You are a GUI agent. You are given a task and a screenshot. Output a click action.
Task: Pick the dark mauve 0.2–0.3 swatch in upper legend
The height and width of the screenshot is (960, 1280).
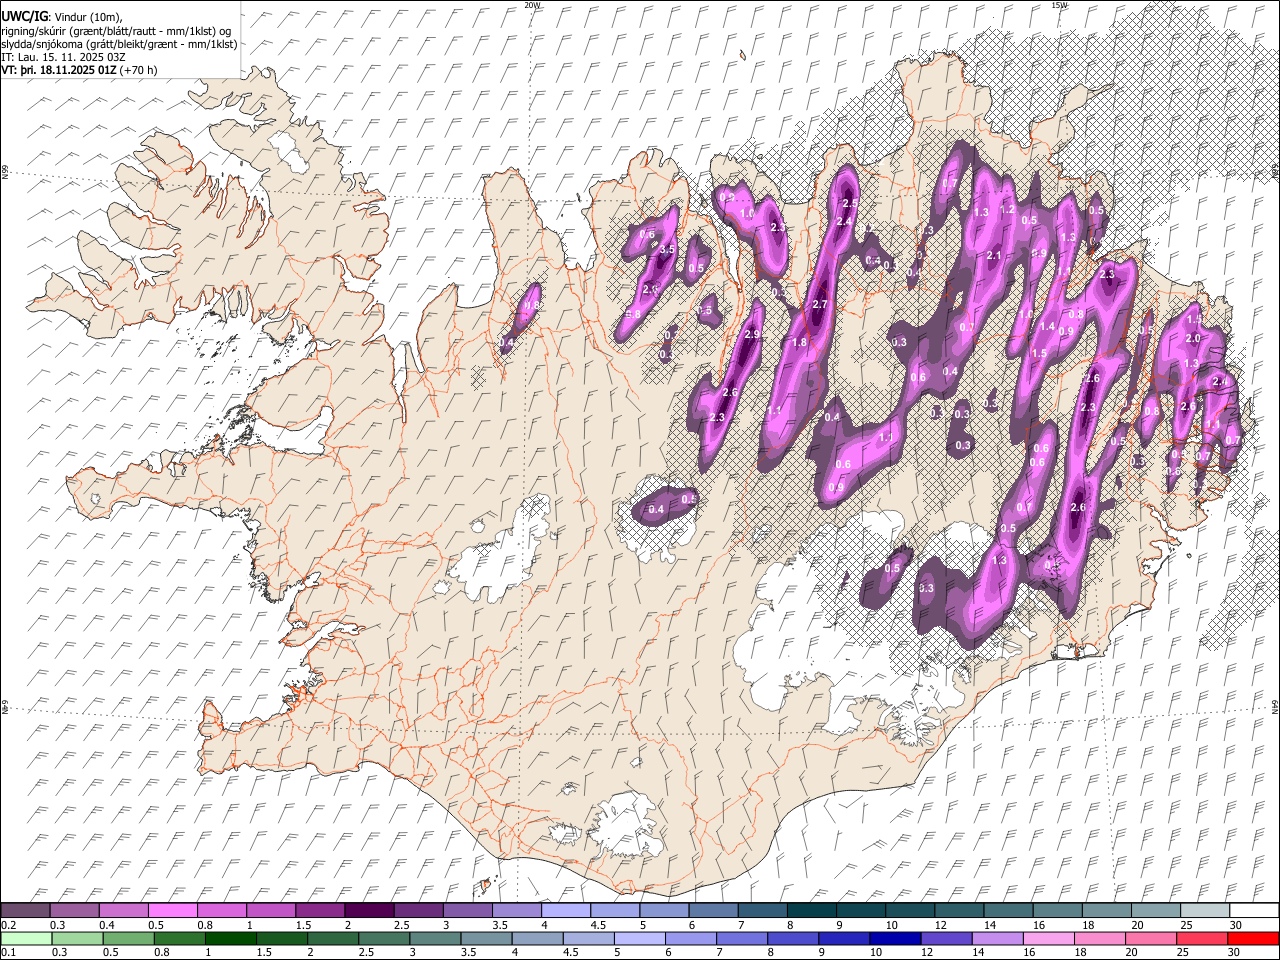click(25, 911)
